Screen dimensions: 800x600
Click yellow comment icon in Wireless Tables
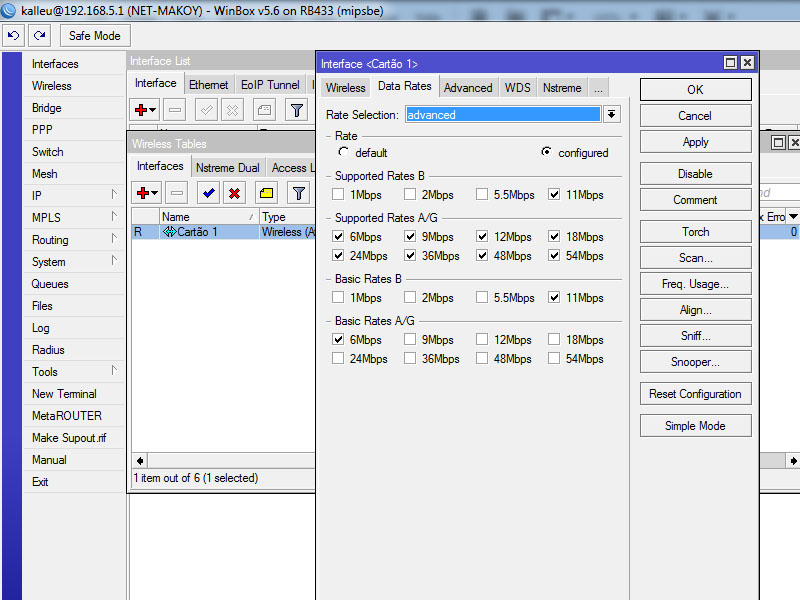coord(266,193)
